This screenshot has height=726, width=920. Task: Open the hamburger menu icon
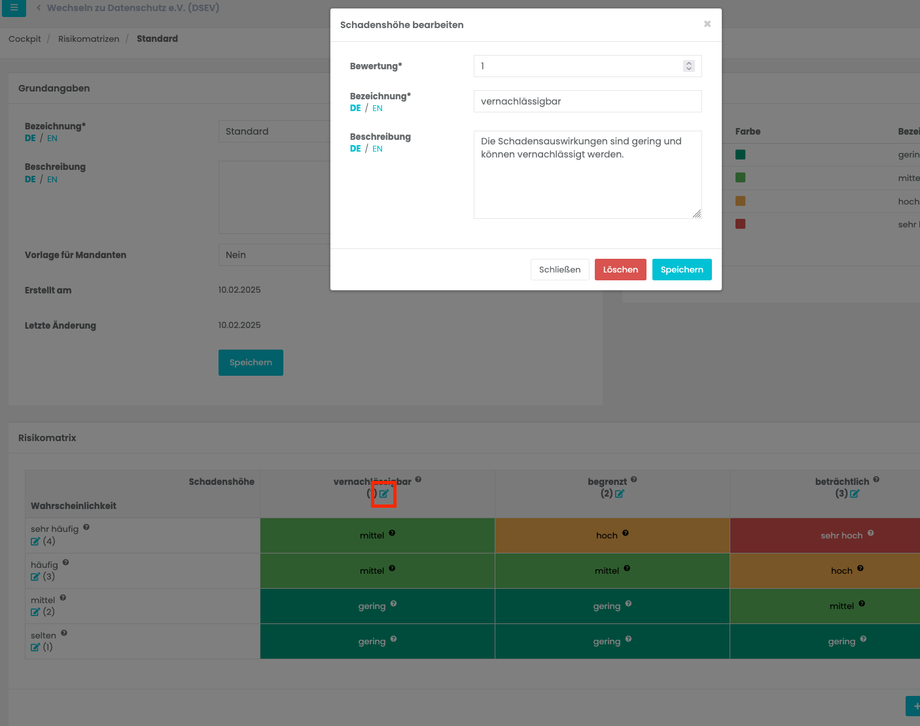pos(13,8)
